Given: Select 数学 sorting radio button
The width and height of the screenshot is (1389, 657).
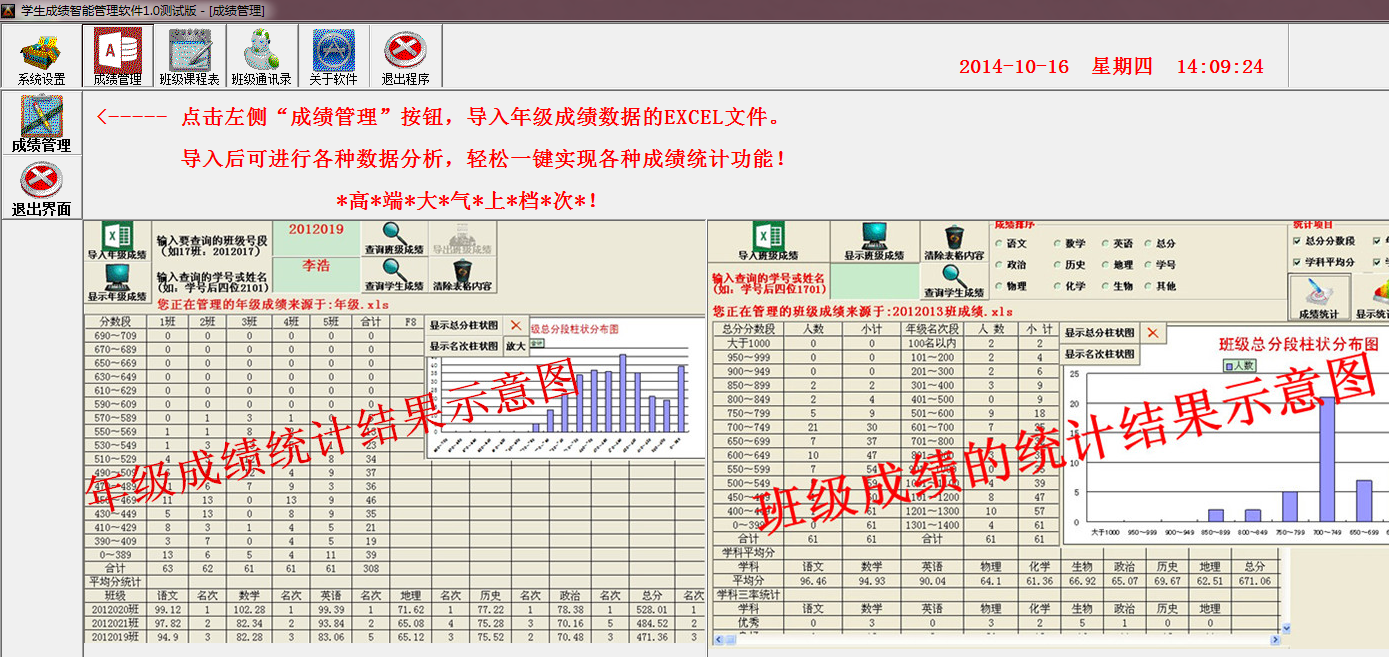Looking at the screenshot, I should (1070, 243).
